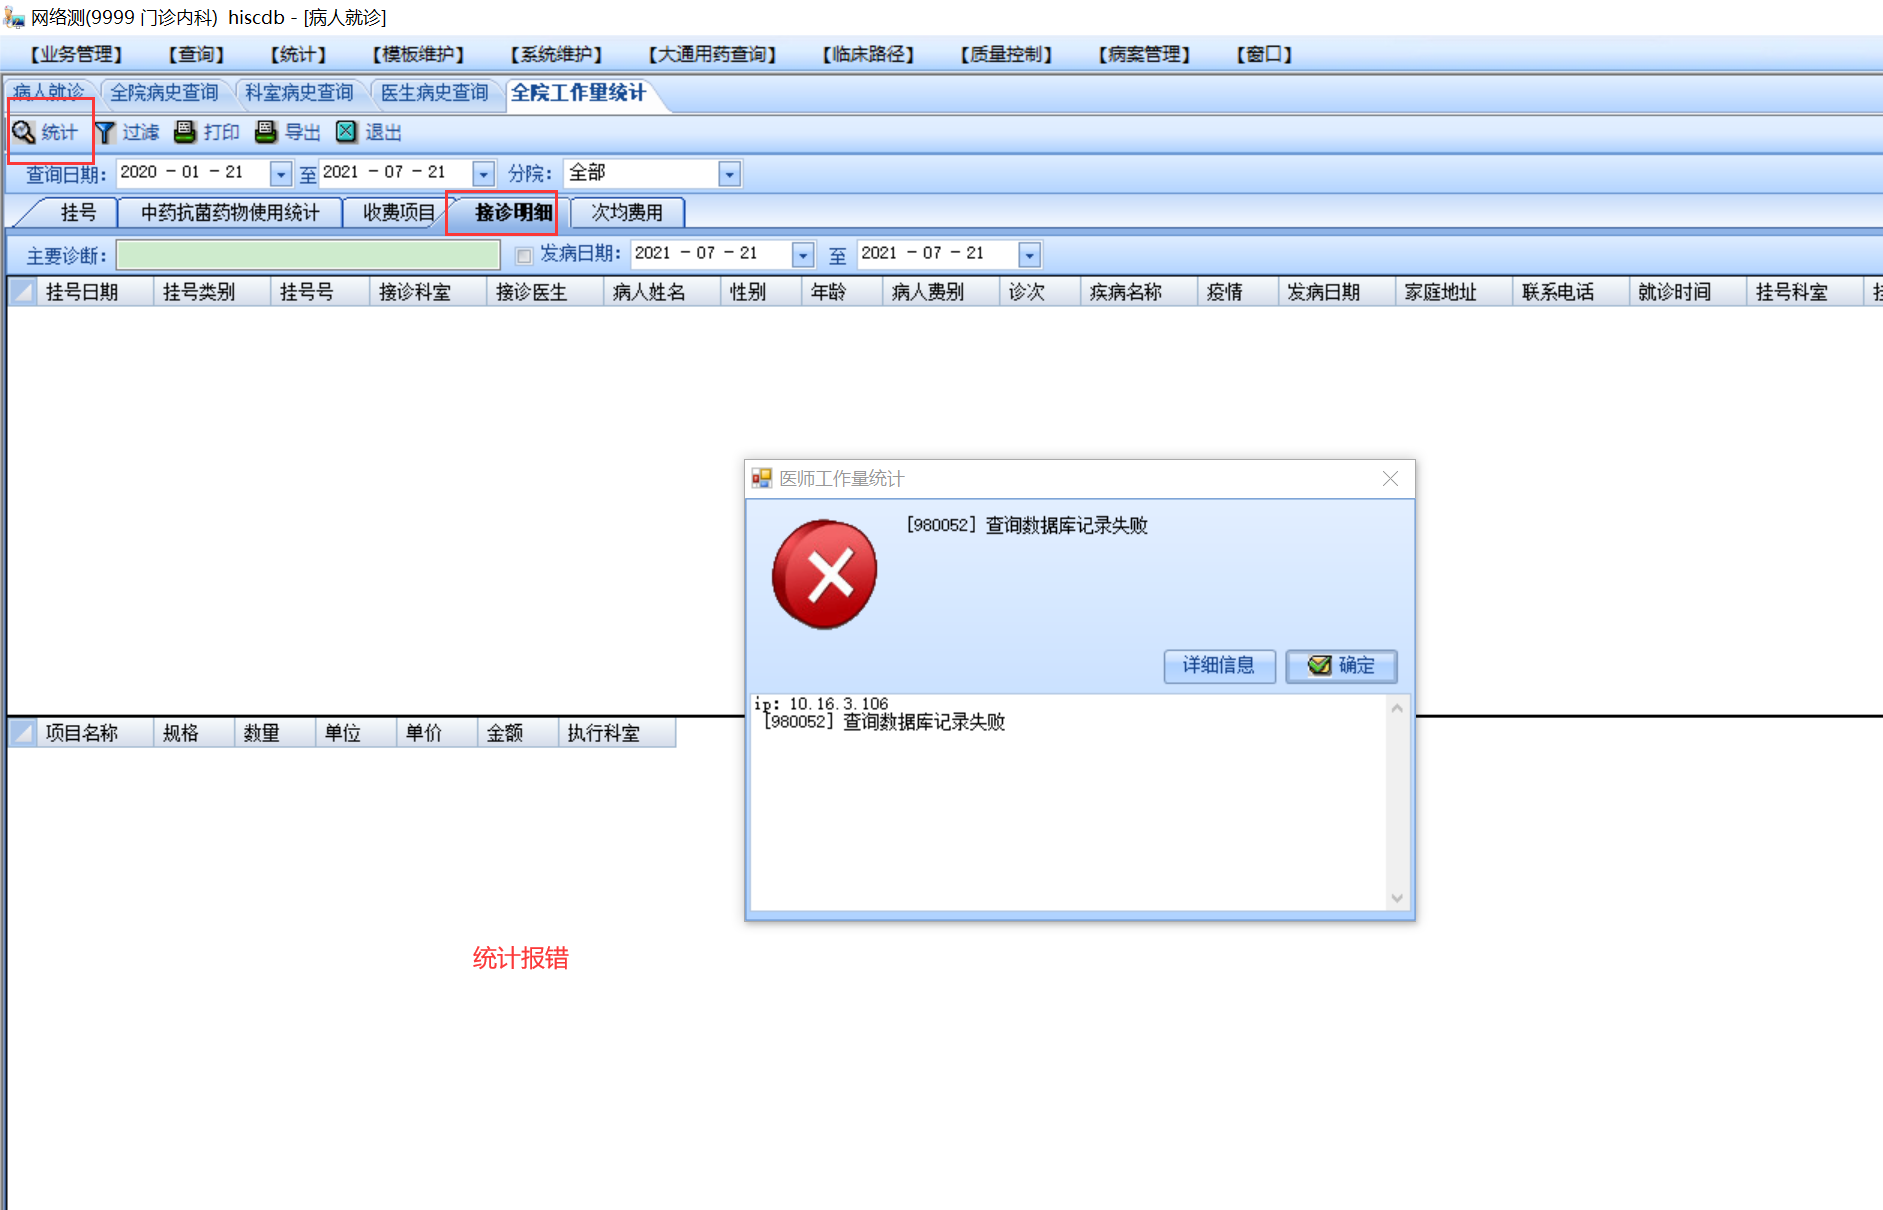Click the 打印 printer icon

(185, 132)
